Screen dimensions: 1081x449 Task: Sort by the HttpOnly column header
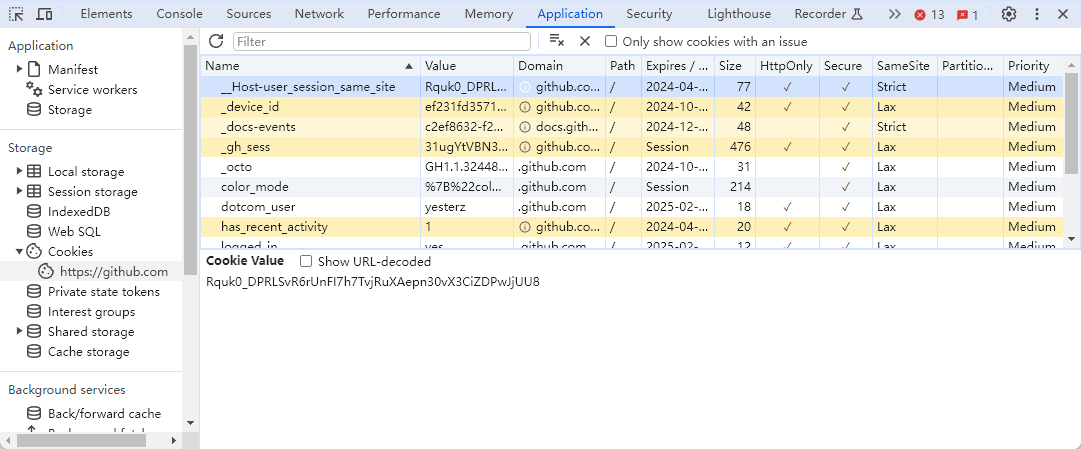[787, 66]
